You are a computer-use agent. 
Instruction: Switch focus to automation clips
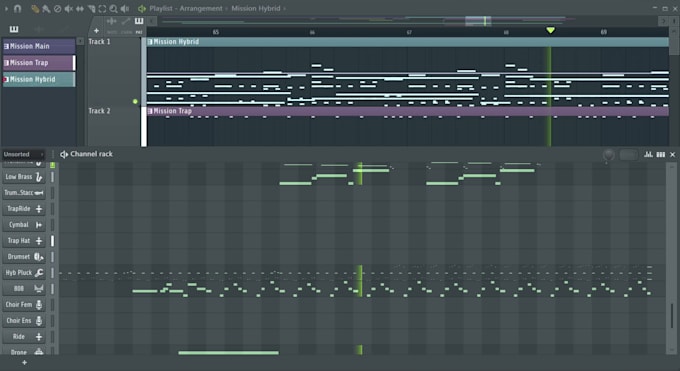coord(126,21)
